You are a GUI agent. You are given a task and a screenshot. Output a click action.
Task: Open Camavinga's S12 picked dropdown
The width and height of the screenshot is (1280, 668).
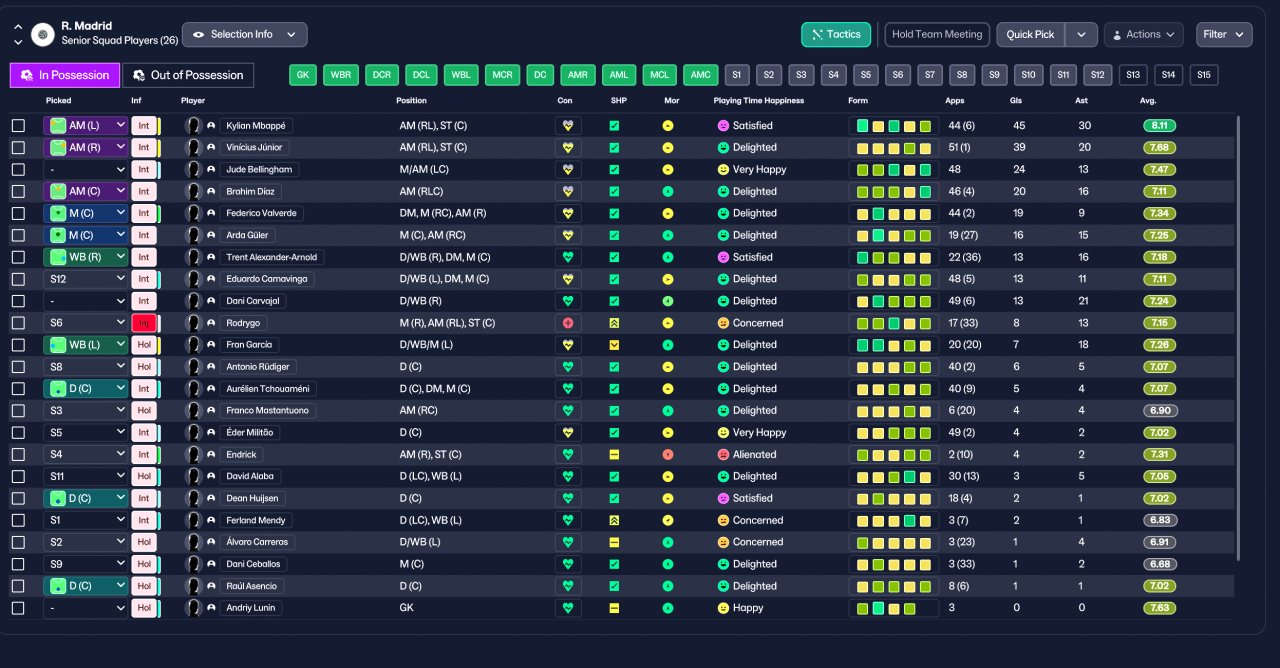coord(86,279)
